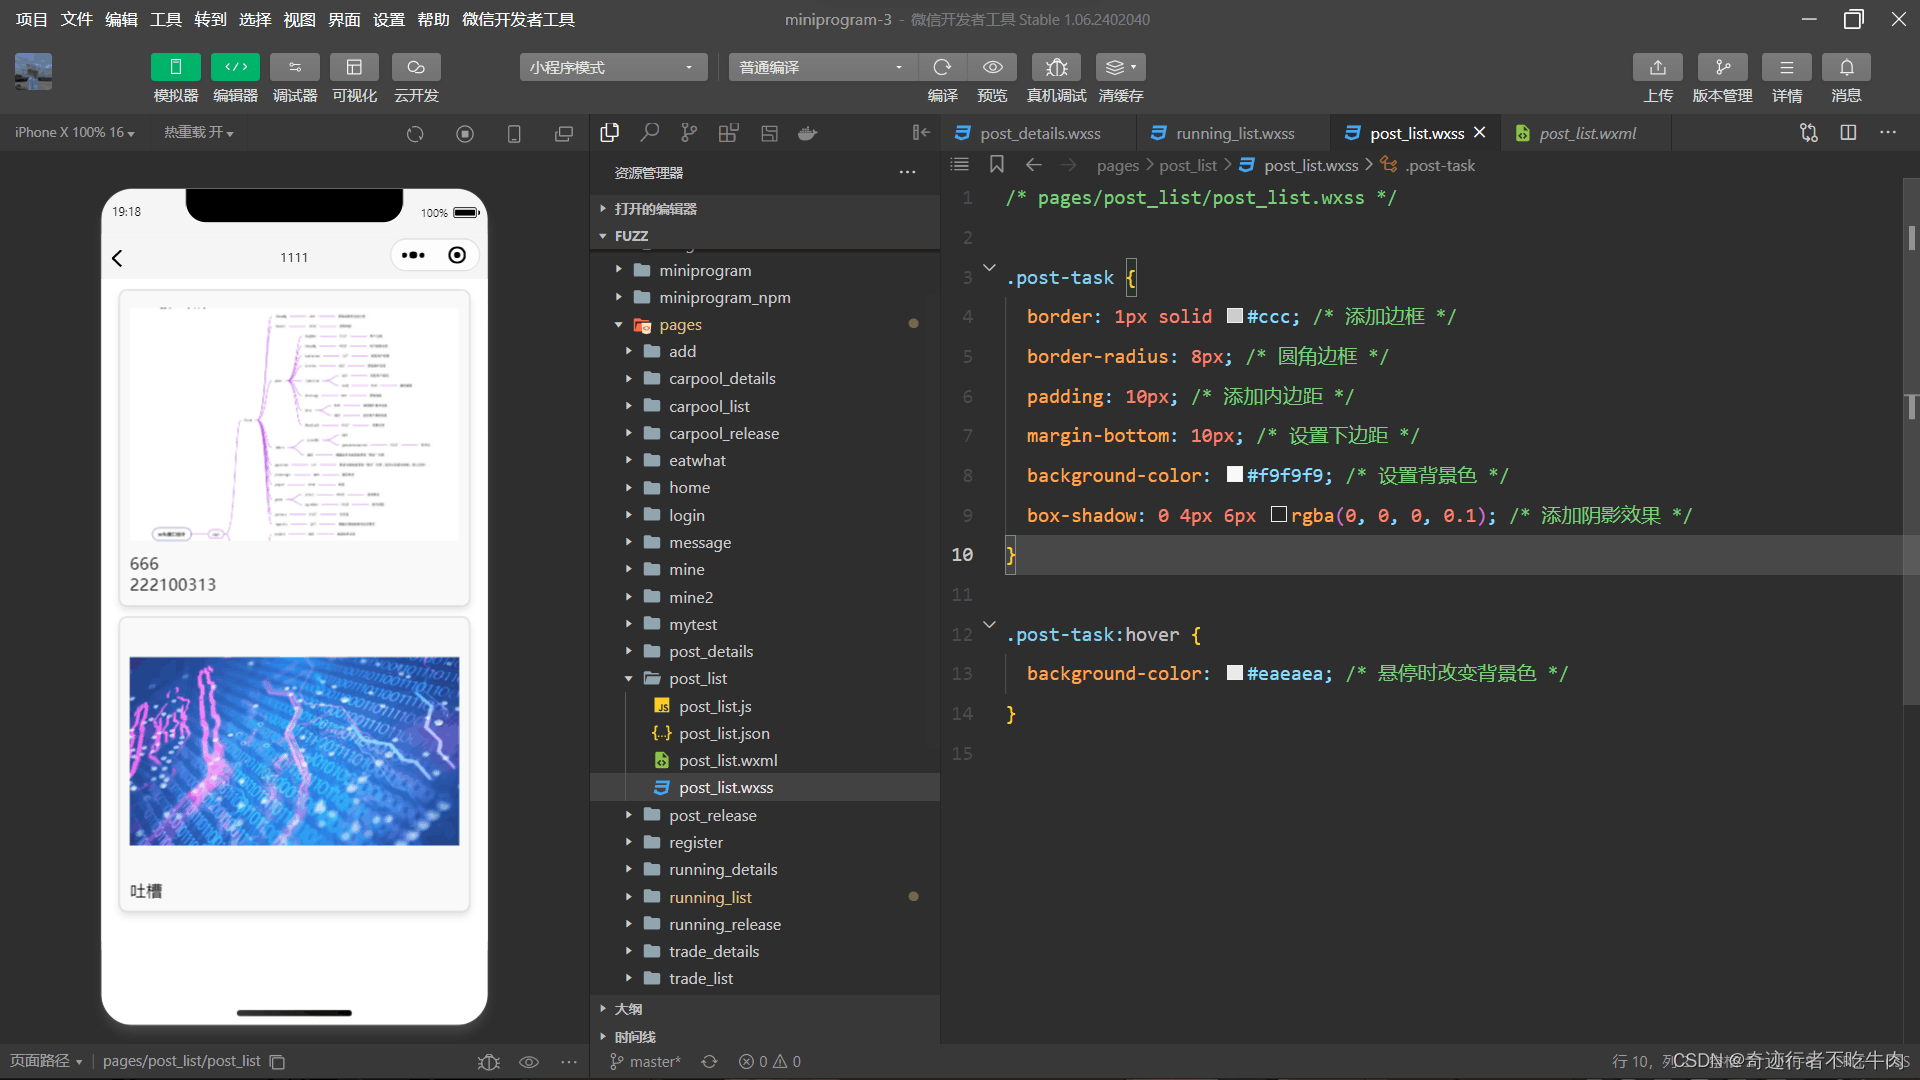Open version management (版本管理) icon

[x=1722, y=67]
